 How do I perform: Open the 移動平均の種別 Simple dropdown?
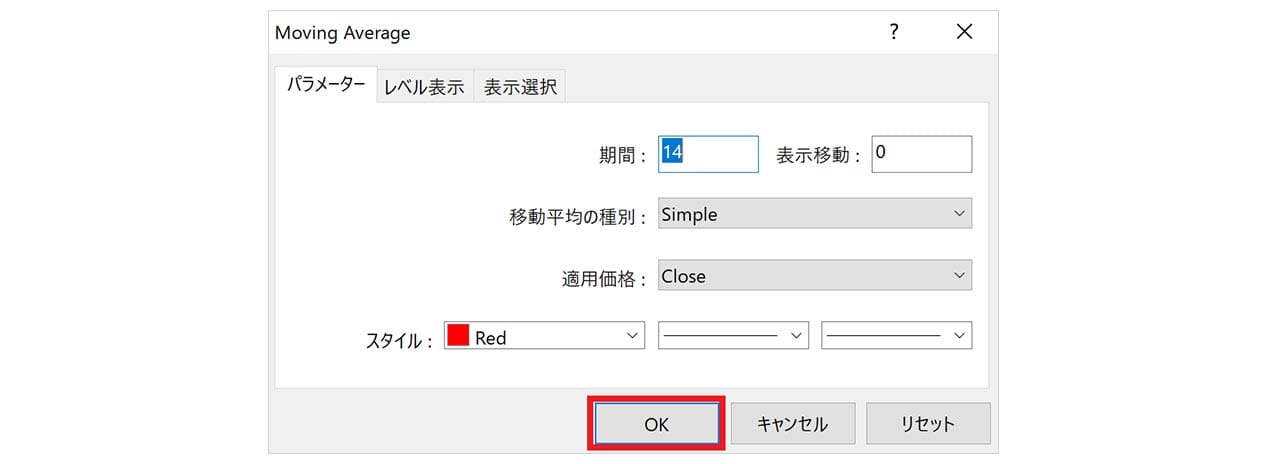815,214
